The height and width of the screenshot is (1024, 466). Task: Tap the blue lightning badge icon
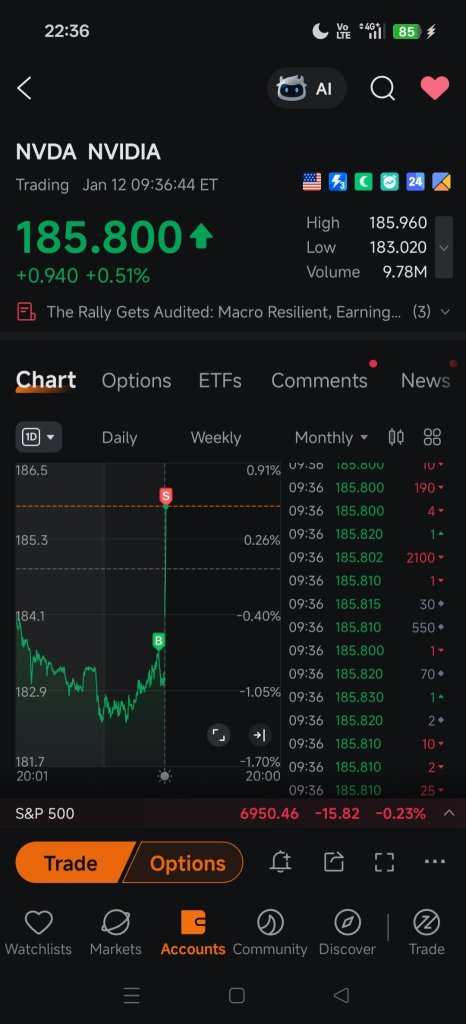(337, 182)
